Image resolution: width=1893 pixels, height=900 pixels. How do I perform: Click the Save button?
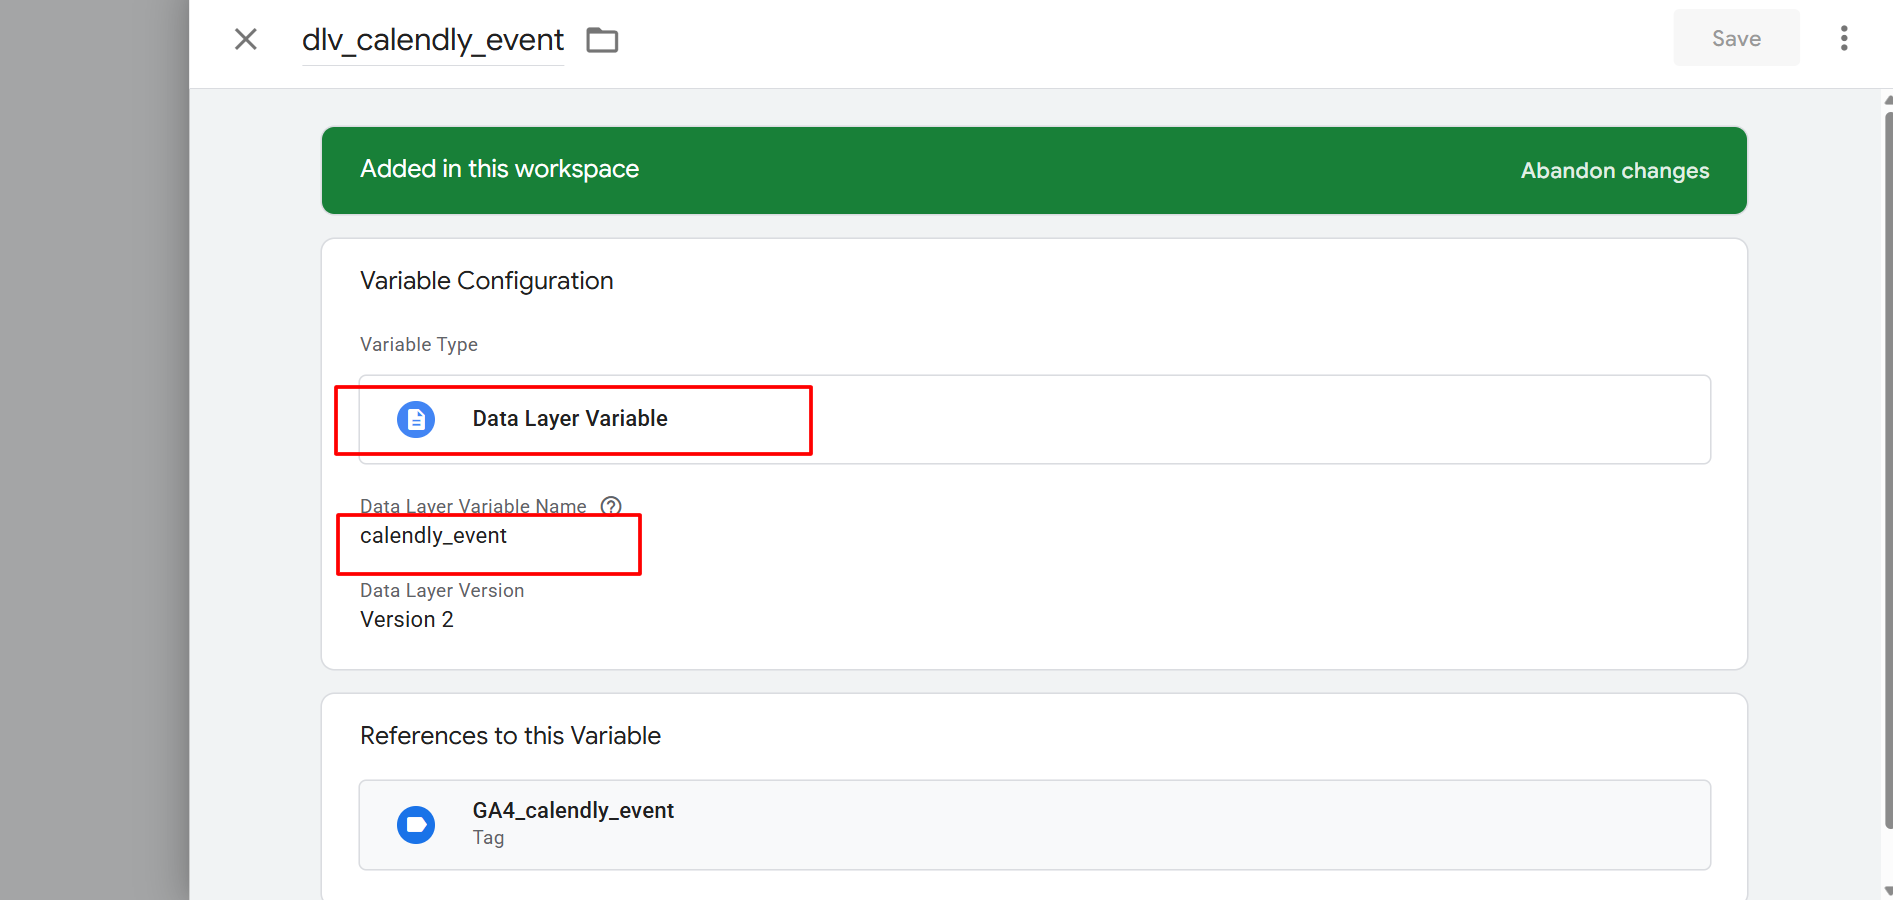(1736, 39)
